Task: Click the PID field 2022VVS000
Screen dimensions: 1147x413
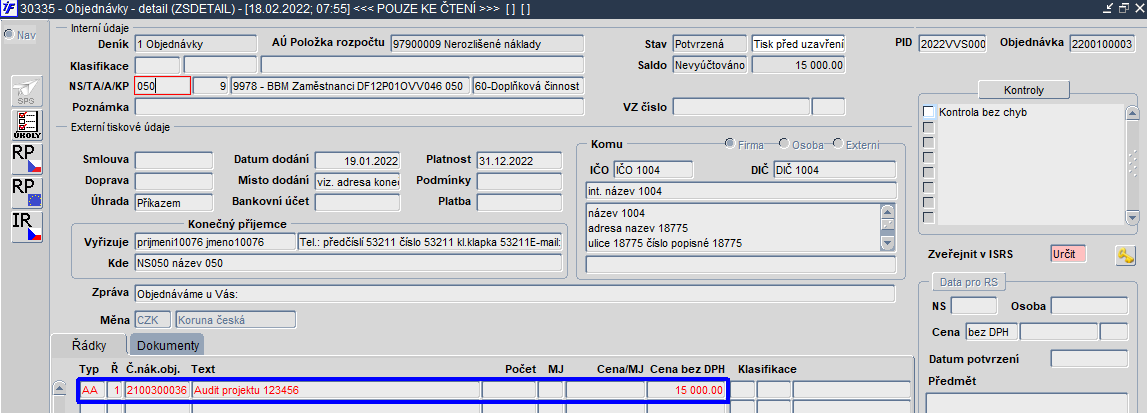Action: (953, 44)
